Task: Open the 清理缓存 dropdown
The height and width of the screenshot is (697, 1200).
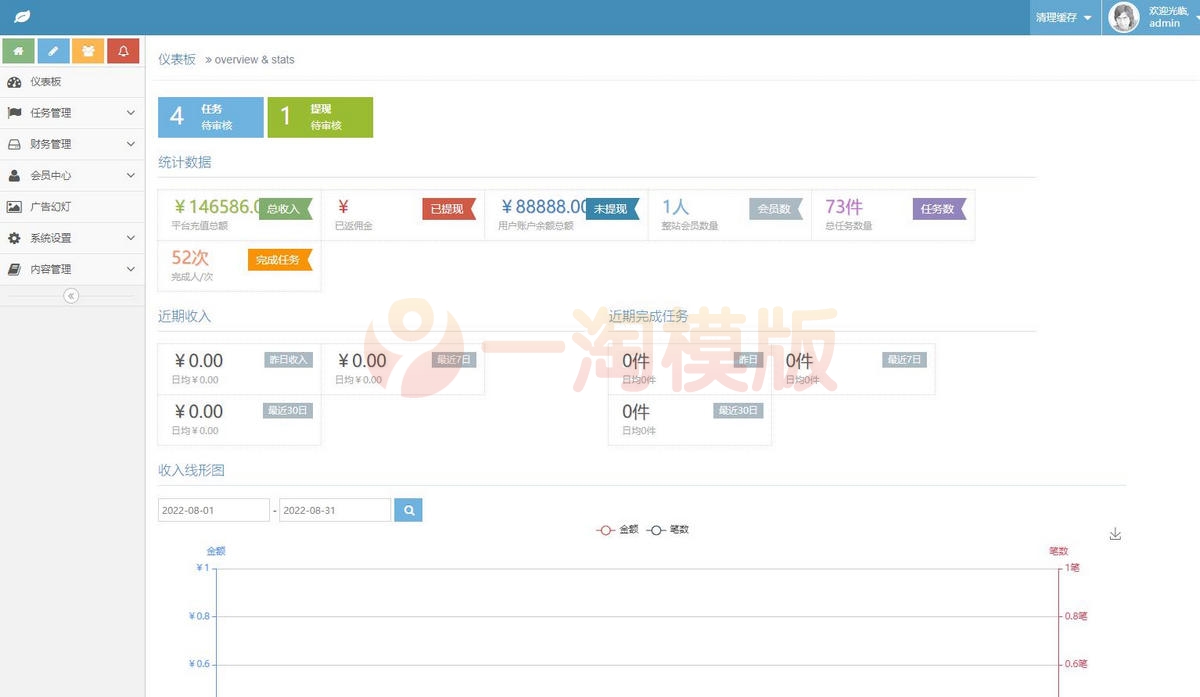Action: click(1064, 17)
